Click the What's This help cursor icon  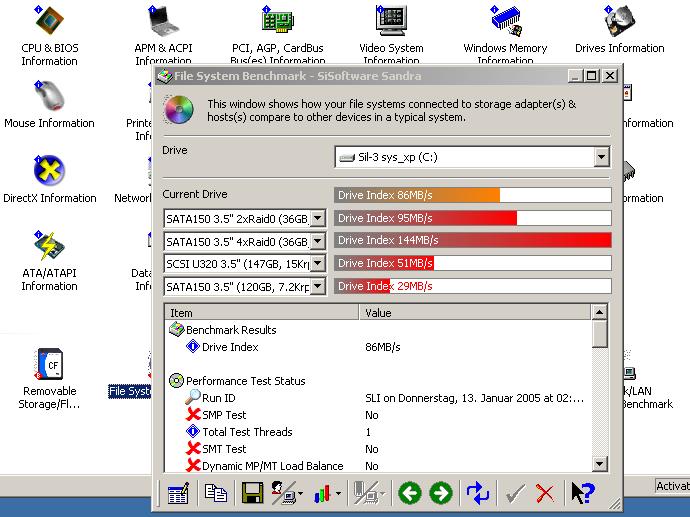pos(583,493)
